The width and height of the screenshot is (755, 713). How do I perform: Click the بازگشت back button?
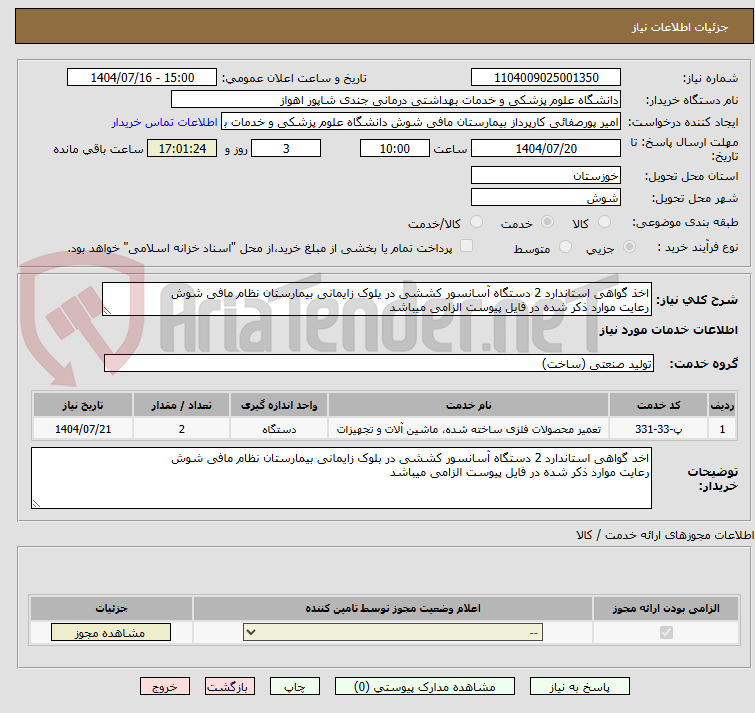(x=230, y=687)
